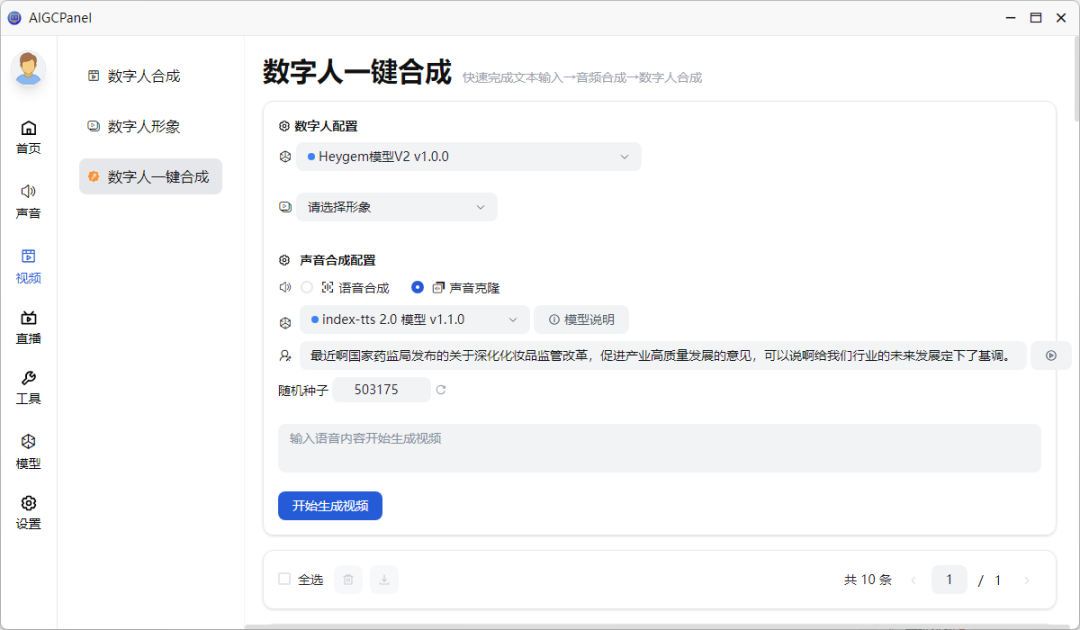This screenshot has width=1080, height=630.
Task: Play the voice clone audio preview
Action: (1051, 355)
